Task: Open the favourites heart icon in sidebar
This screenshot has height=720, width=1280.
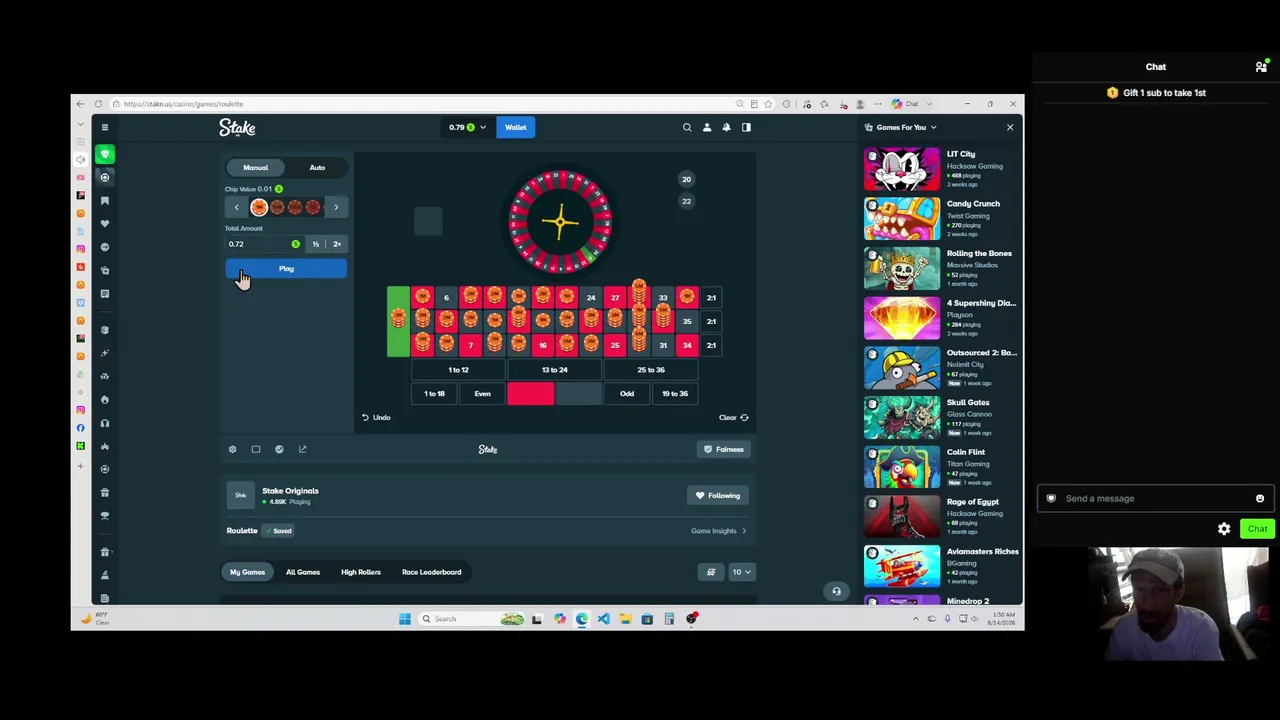Action: coord(104,223)
